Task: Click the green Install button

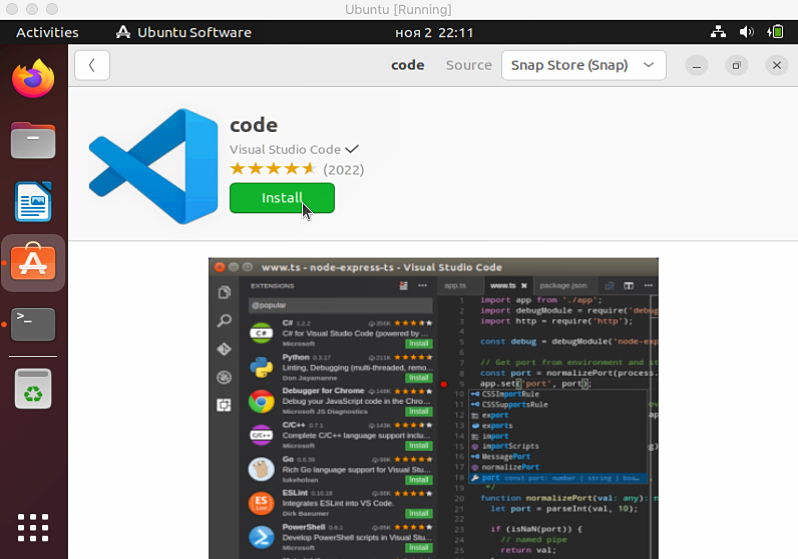Action: tap(282, 198)
